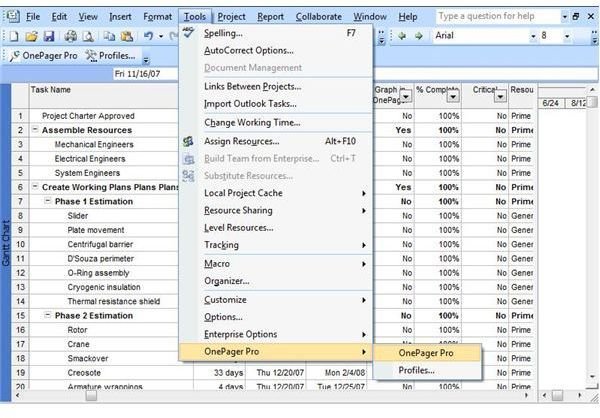Click the Print Preview magnifier icon
This screenshot has height=418, width=600.
(x=88, y=36)
